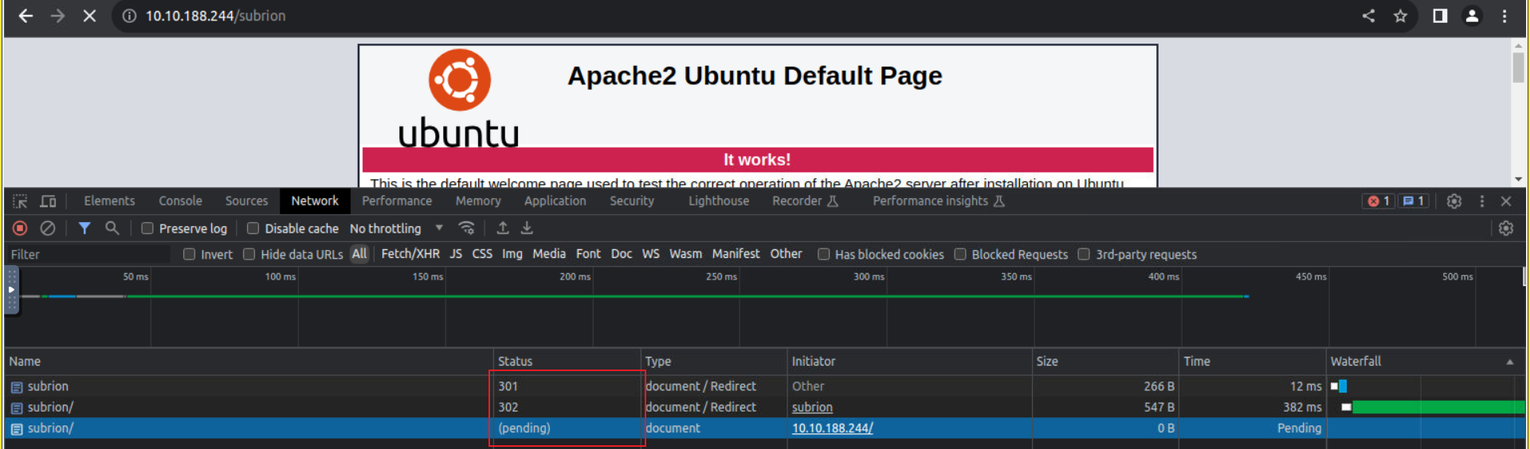Search the network requests
The image size is (1530, 449).
click(112, 228)
